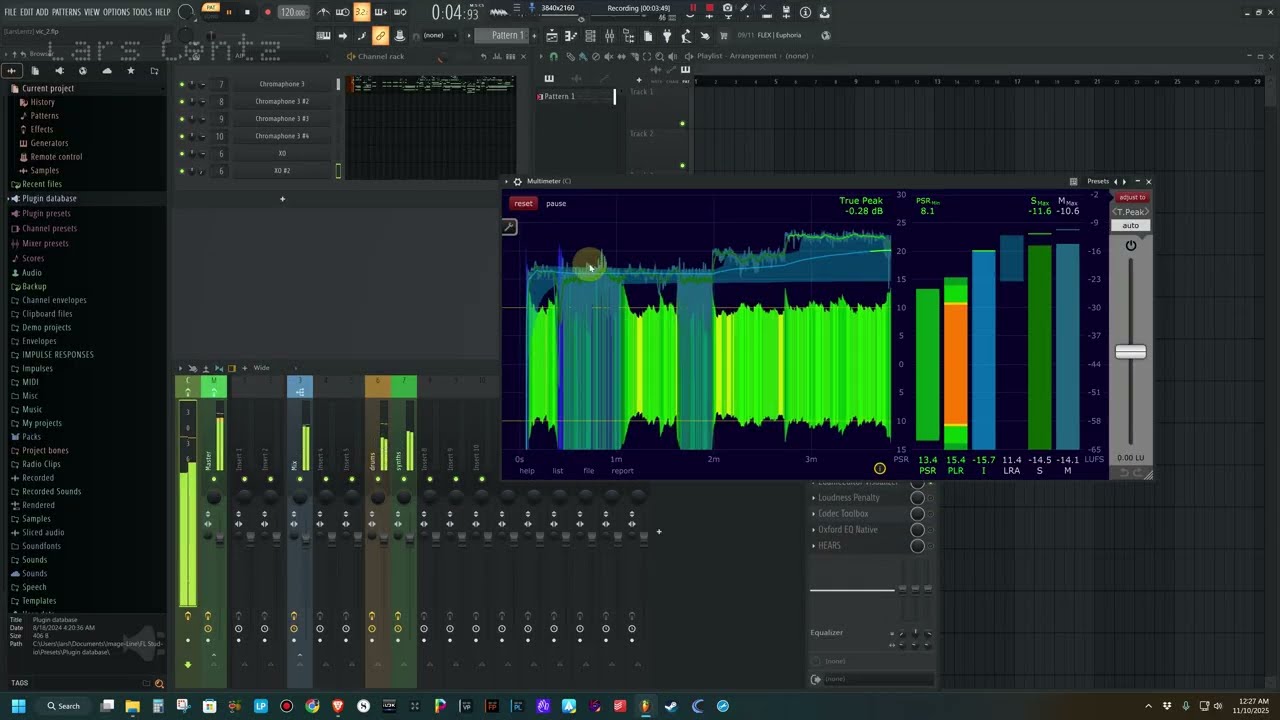Click report link in Multimeter
Viewport: 1280px width, 720px height.
(622, 471)
